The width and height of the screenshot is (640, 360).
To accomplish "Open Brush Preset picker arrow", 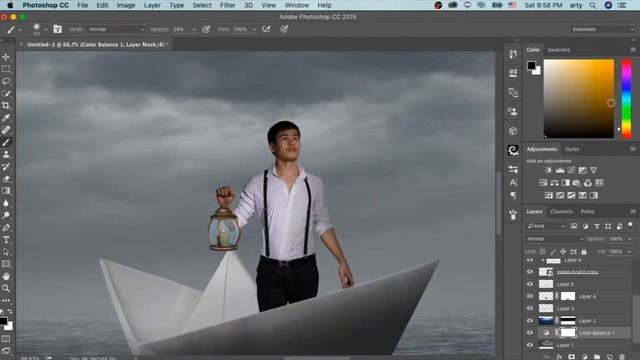I will [45, 29].
